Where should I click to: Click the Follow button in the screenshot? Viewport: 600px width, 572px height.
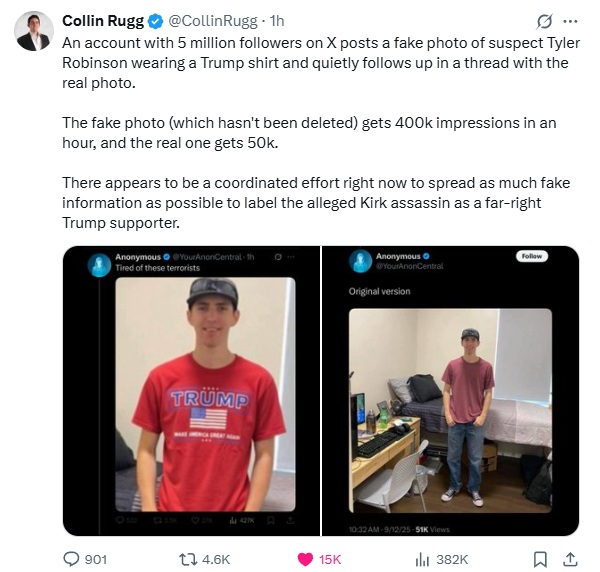click(532, 256)
